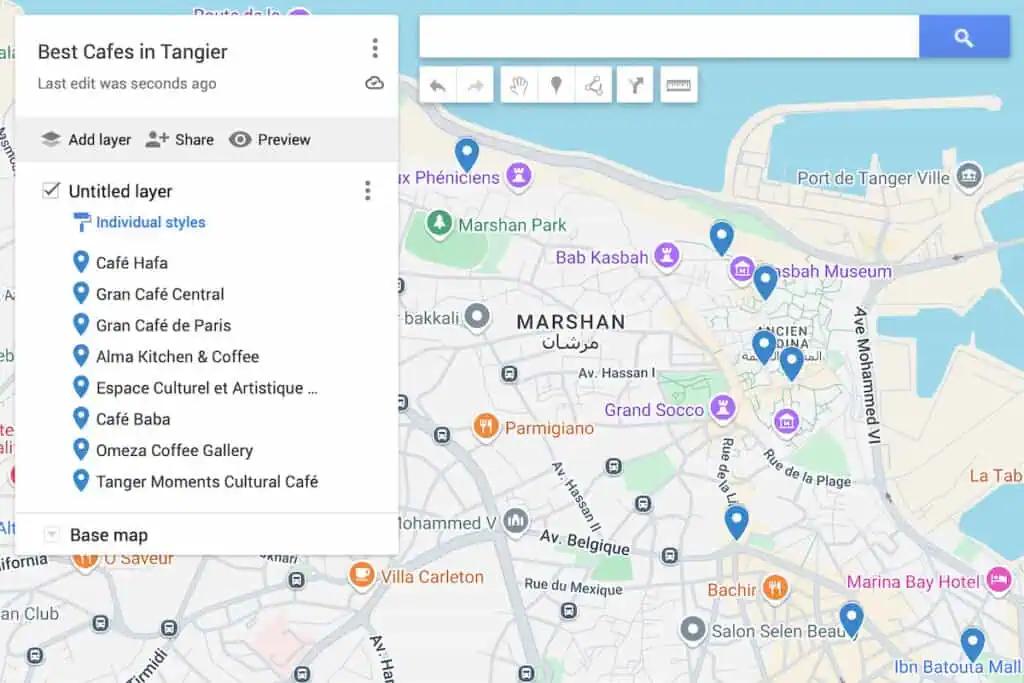This screenshot has height=683, width=1024.
Task: Select Café Hafa in the layer list
Action: 132,262
